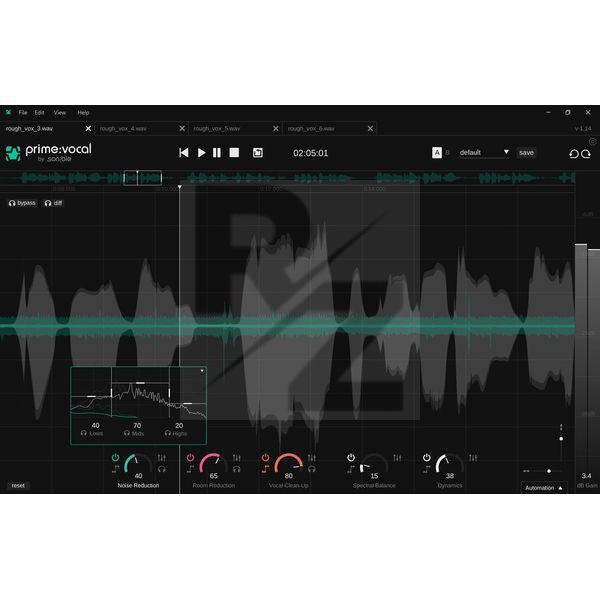Viewport: 600px width, 600px height.
Task: Close the rough_vox_6.wav tab
Action: click(x=370, y=129)
